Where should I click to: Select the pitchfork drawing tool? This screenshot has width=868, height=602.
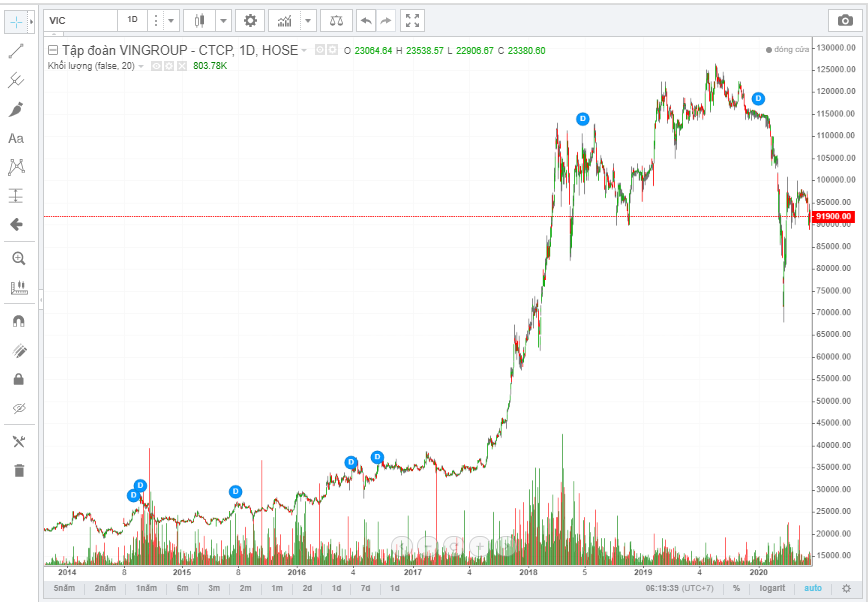click(x=17, y=80)
